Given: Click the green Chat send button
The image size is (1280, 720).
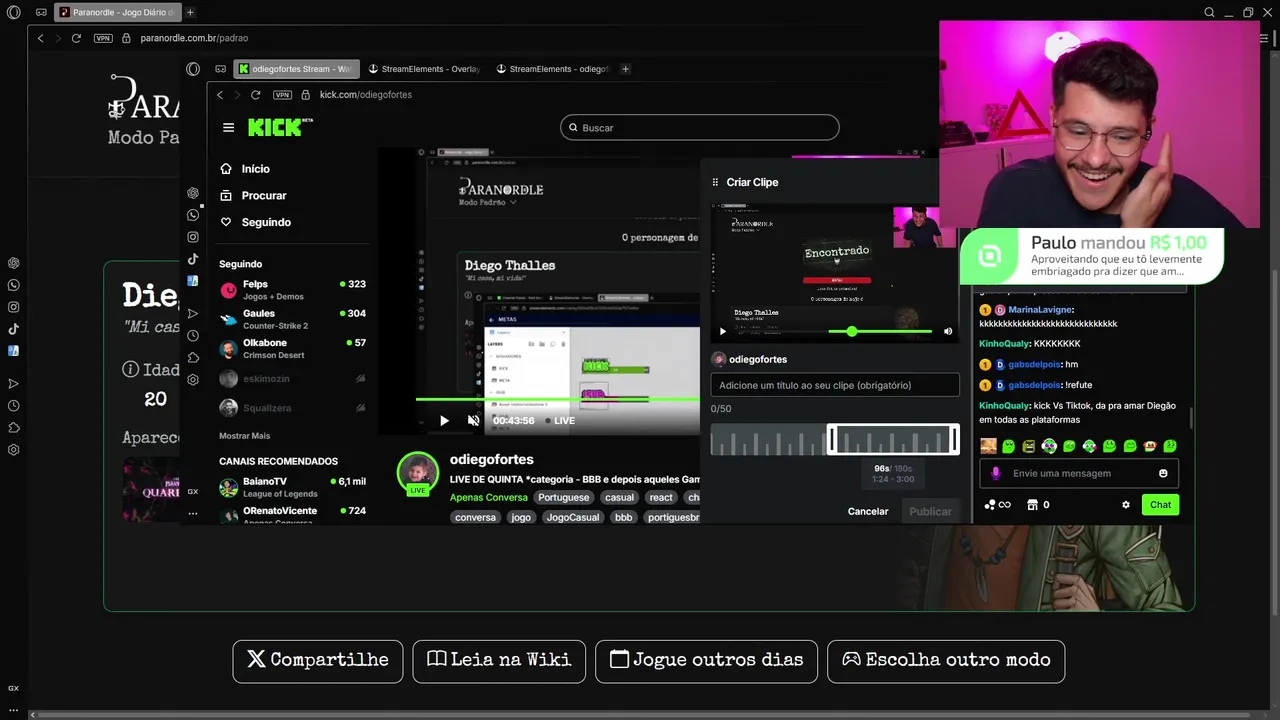Looking at the screenshot, I should [1160, 505].
